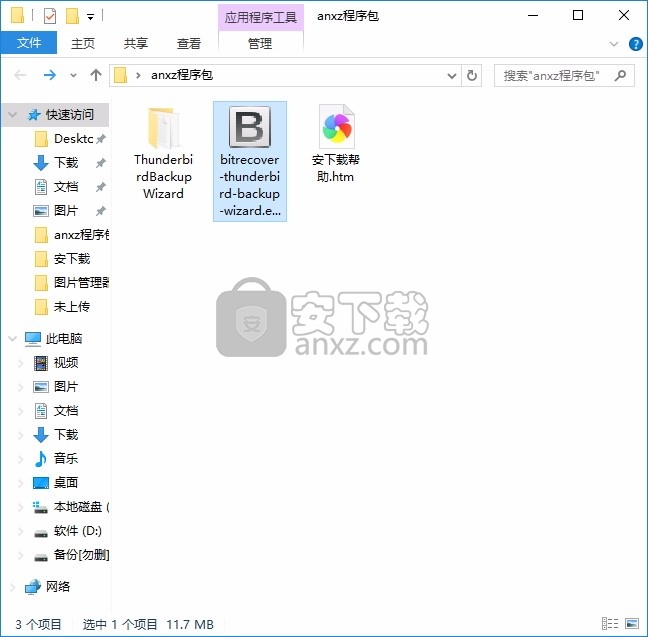
Task: Click the pin icon beside quick access 图片
Action: click(x=101, y=211)
